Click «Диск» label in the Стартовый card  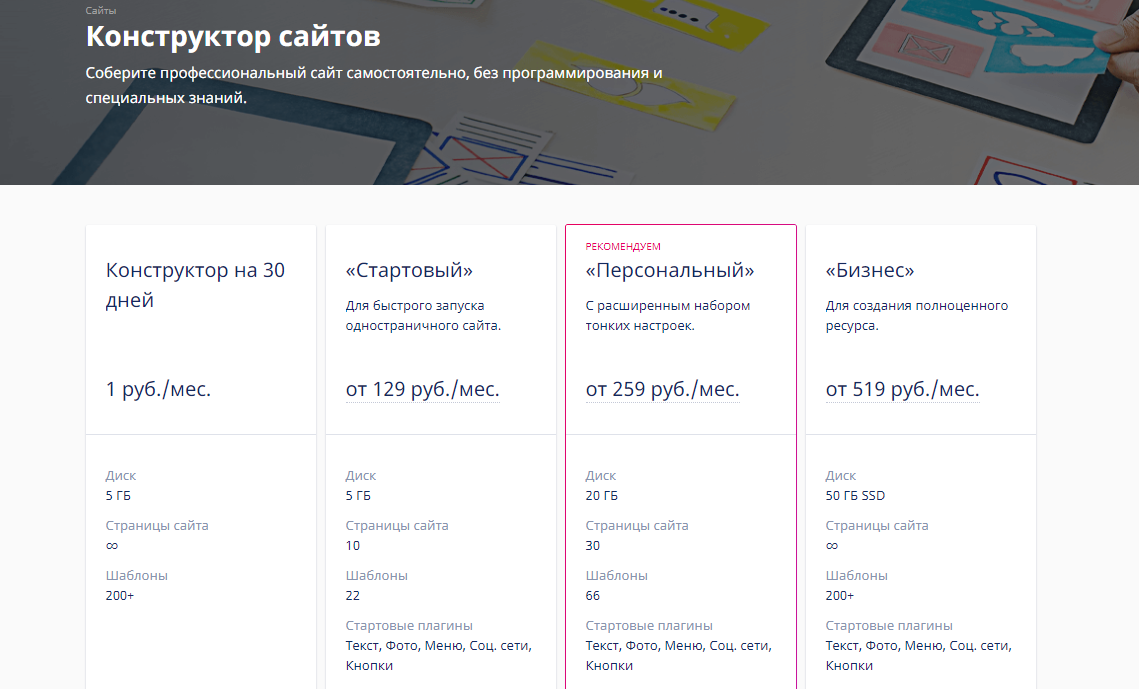pos(360,476)
